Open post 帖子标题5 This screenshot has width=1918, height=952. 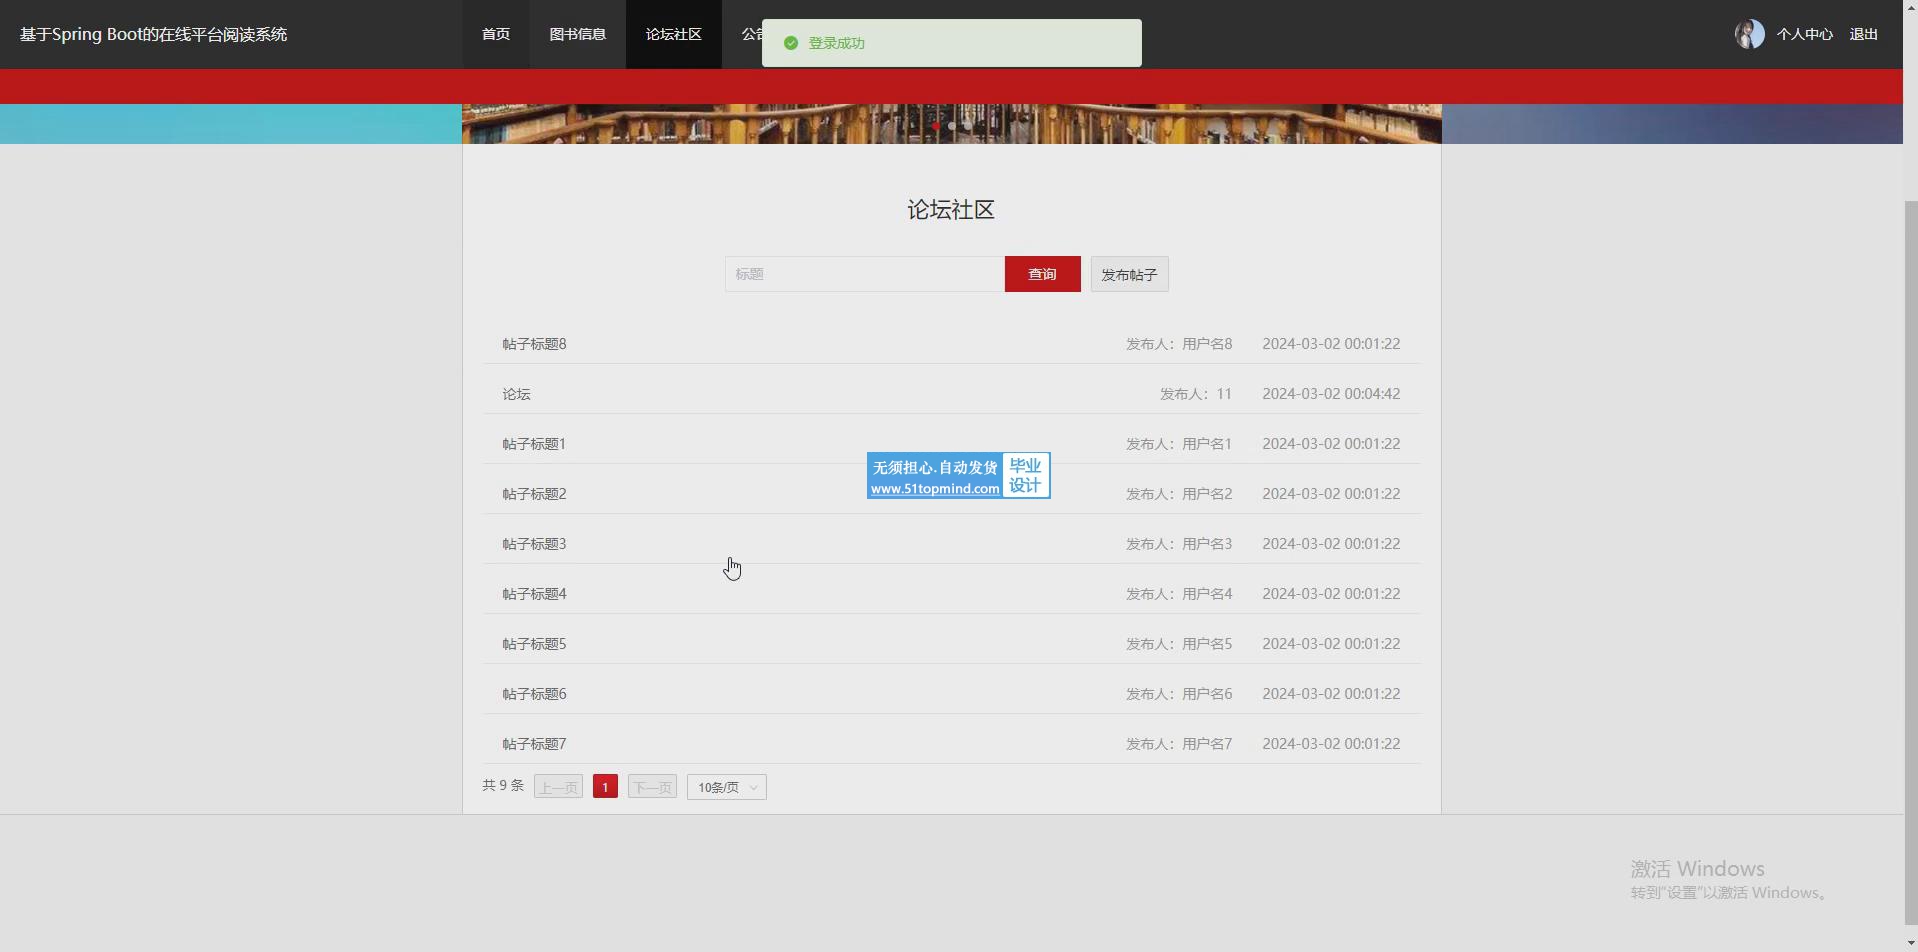tap(534, 644)
